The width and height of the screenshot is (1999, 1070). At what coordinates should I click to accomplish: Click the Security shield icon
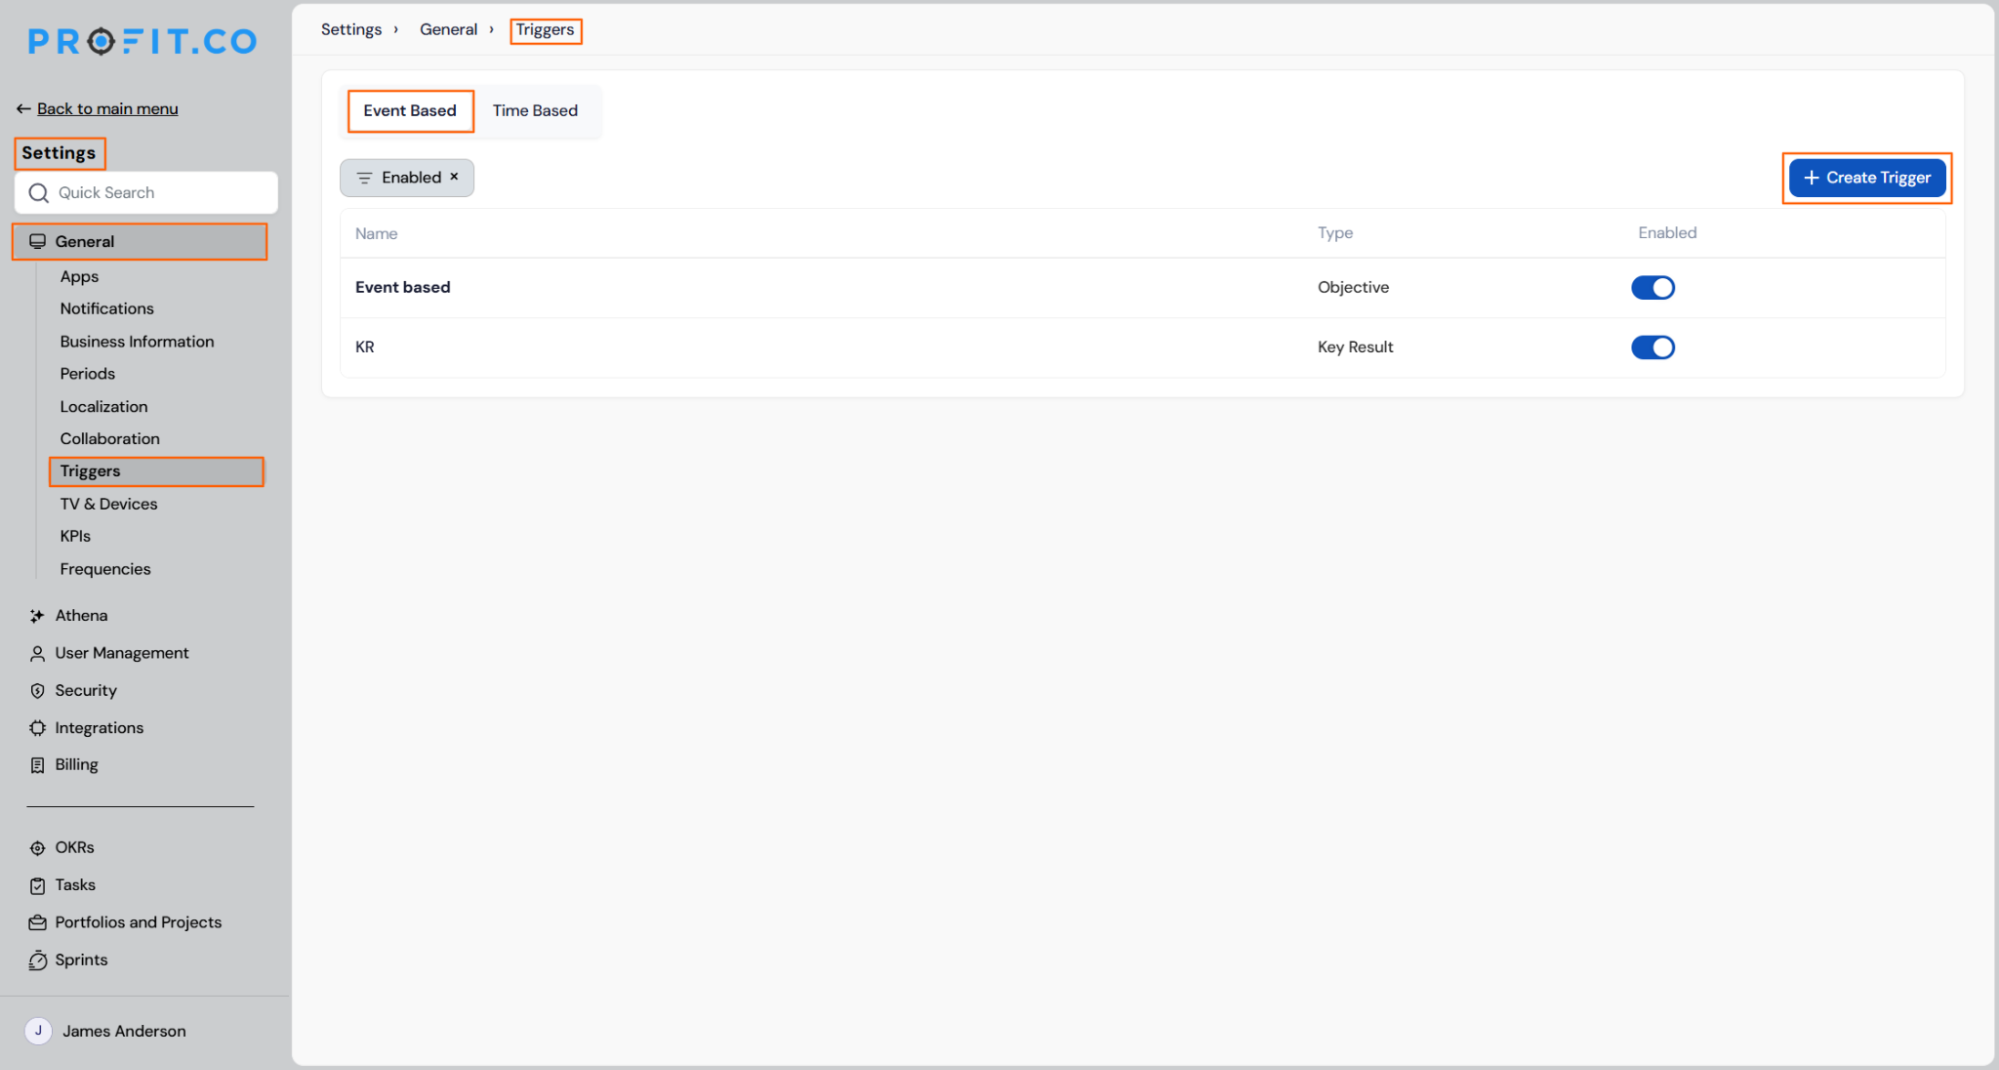point(37,691)
